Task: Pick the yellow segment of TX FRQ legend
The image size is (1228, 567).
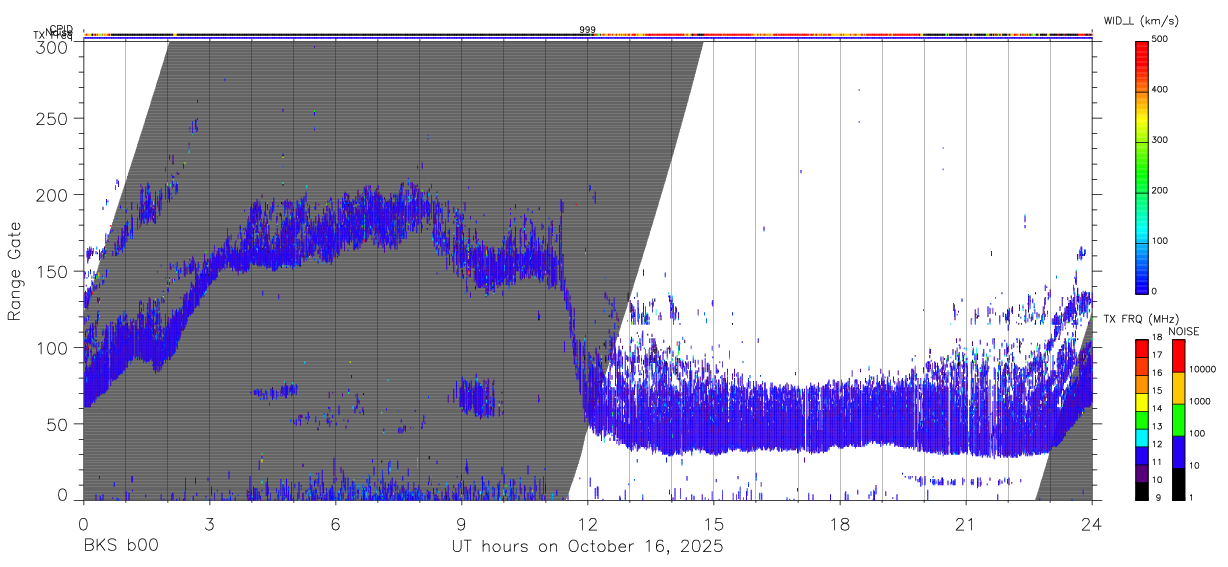Action: [x=1142, y=402]
